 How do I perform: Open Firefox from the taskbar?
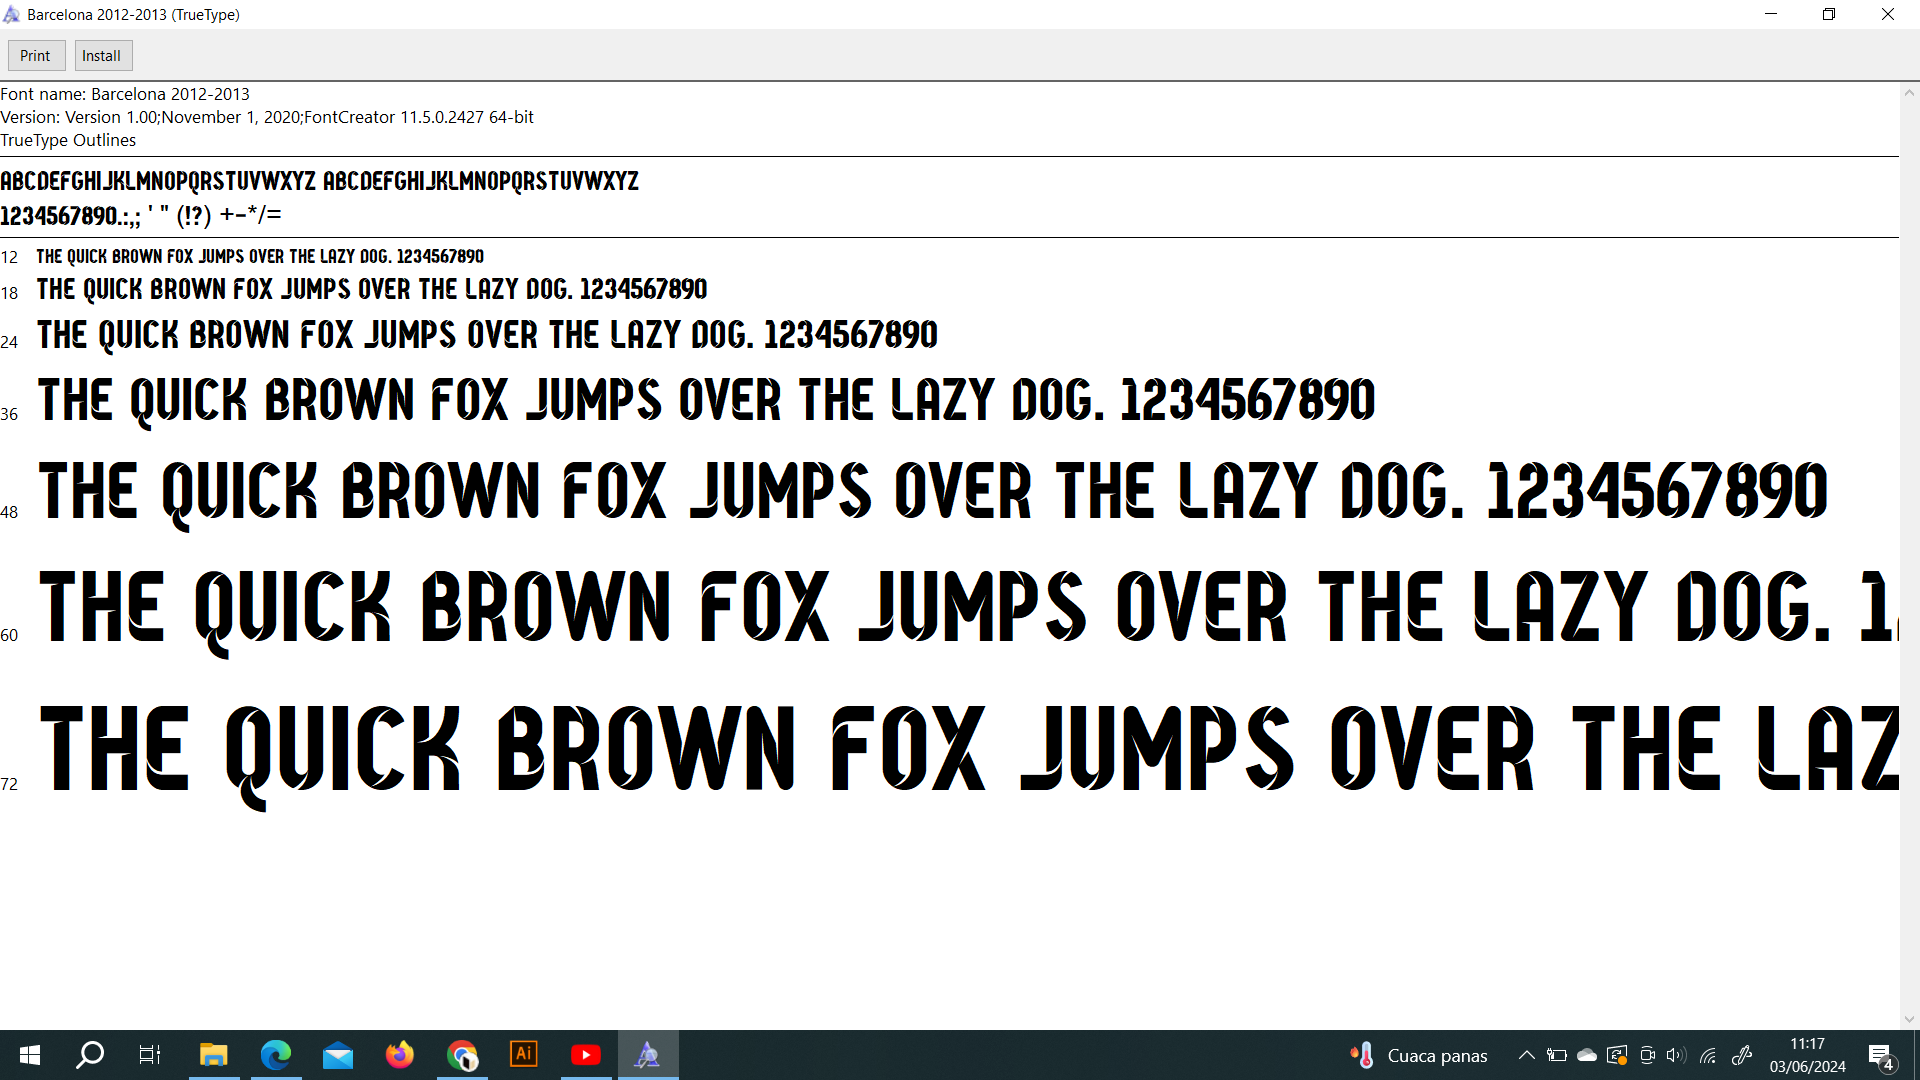click(399, 1055)
